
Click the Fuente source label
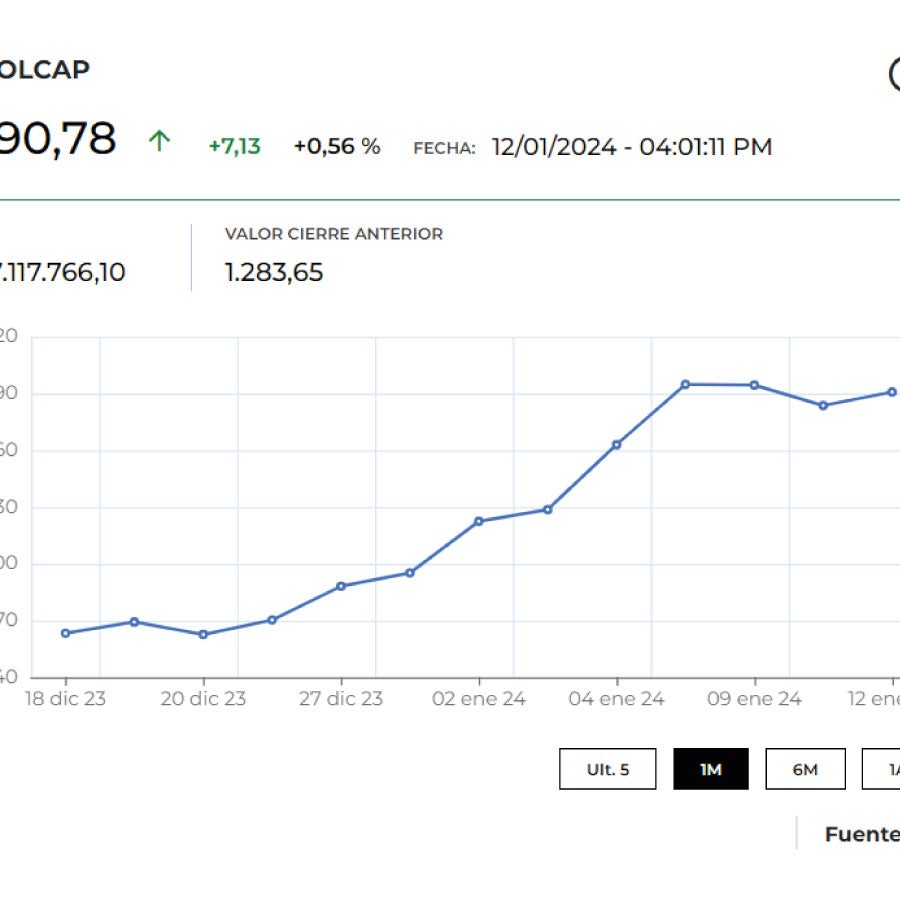862,834
